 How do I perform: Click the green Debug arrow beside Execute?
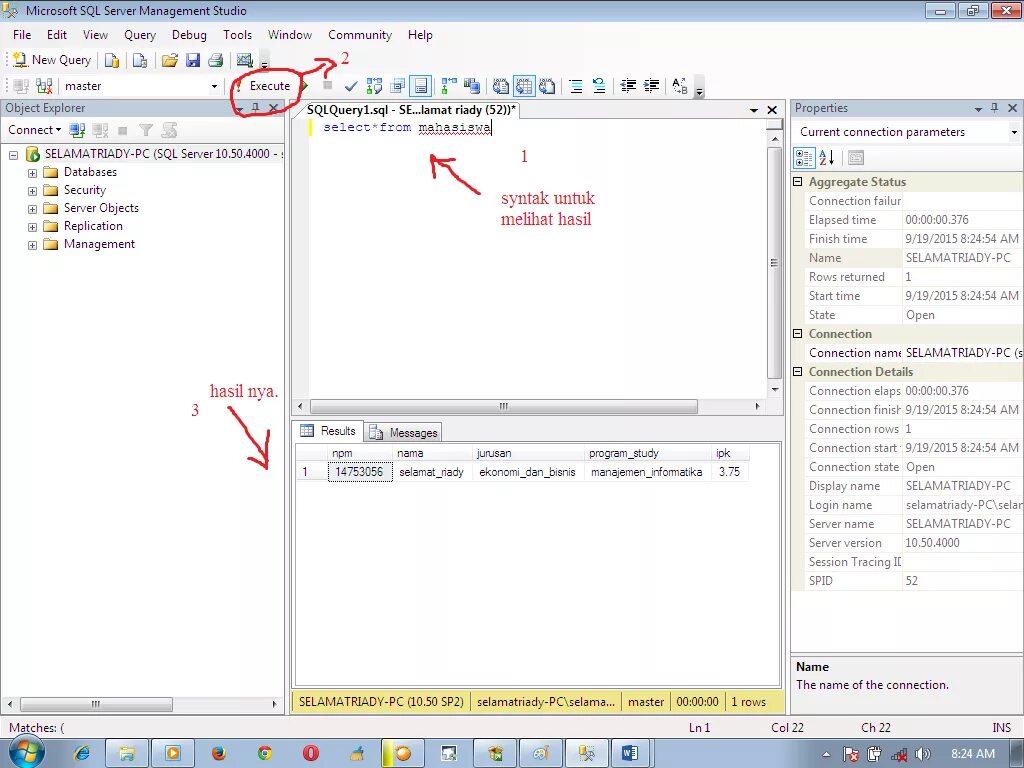tap(304, 86)
